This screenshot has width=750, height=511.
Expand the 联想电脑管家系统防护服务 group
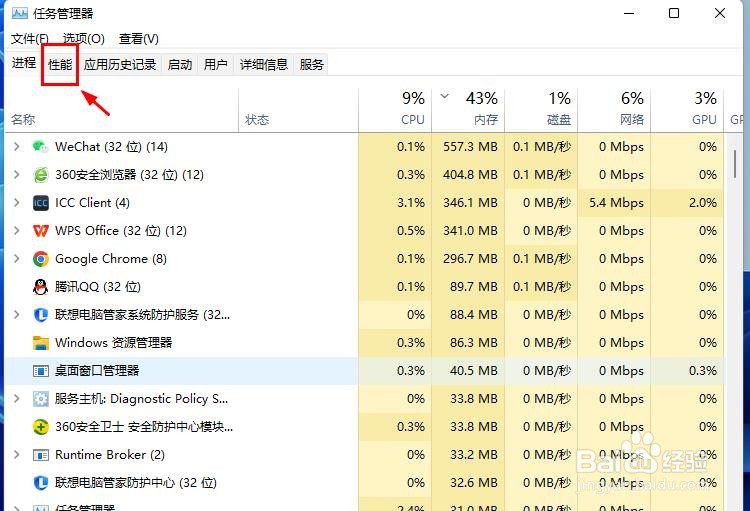pos(17,314)
